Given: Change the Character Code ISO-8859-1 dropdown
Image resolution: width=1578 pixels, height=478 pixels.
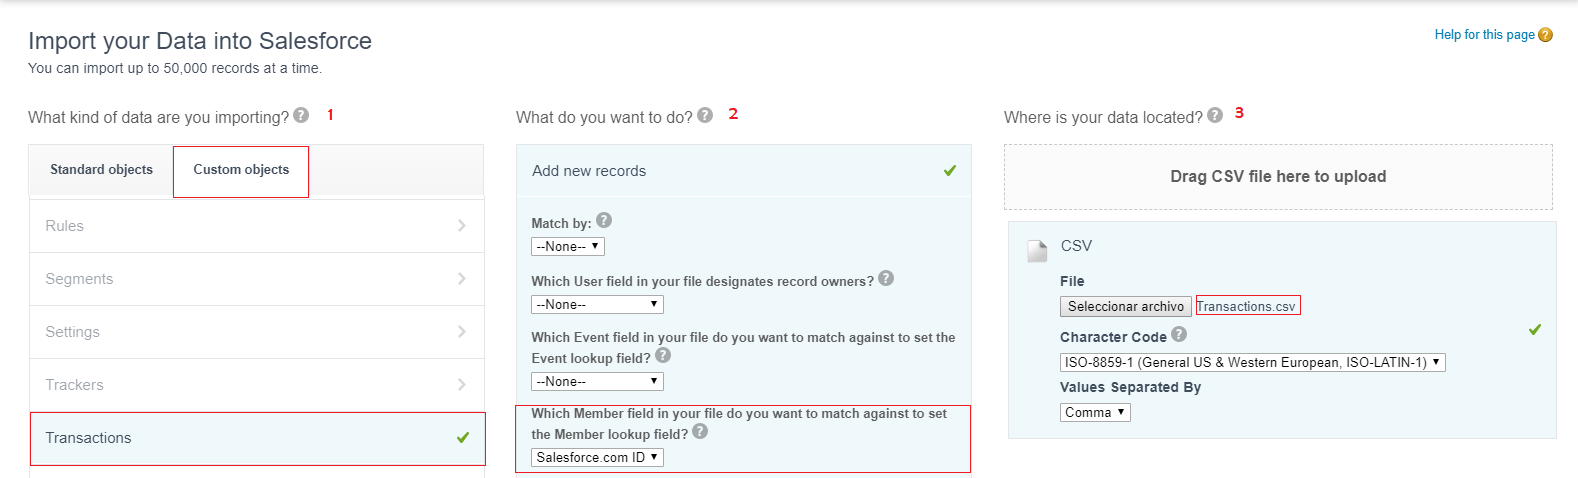Looking at the screenshot, I should [x=1253, y=362].
